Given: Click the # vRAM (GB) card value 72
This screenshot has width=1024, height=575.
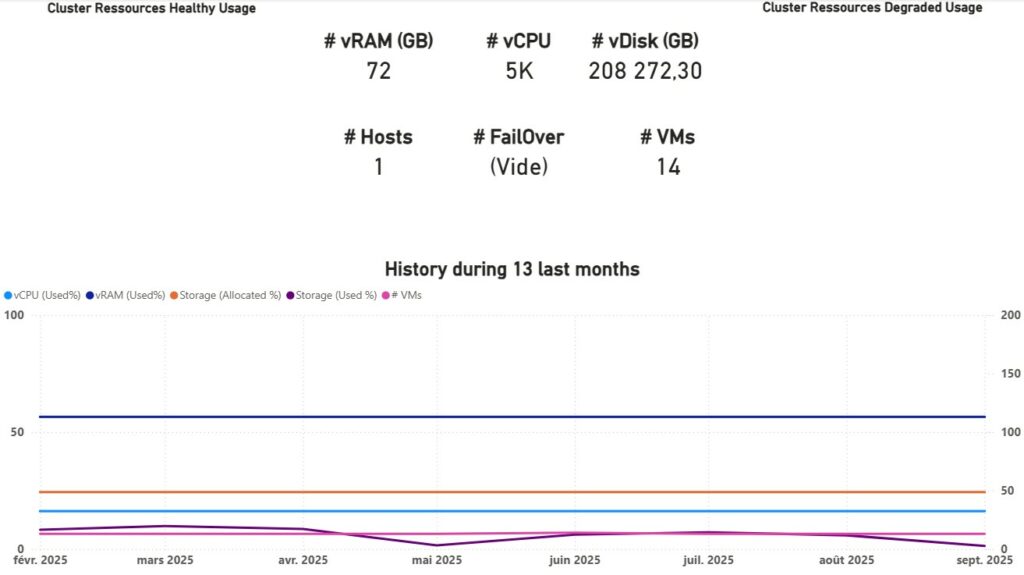Looking at the screenshot, I should point(378,72).
